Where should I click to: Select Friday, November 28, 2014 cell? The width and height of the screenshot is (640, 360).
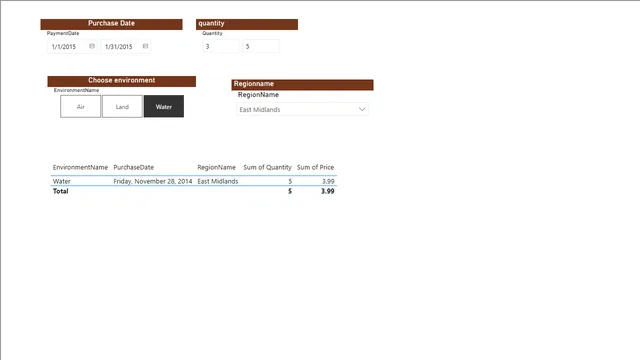click(x=153, y=181)
